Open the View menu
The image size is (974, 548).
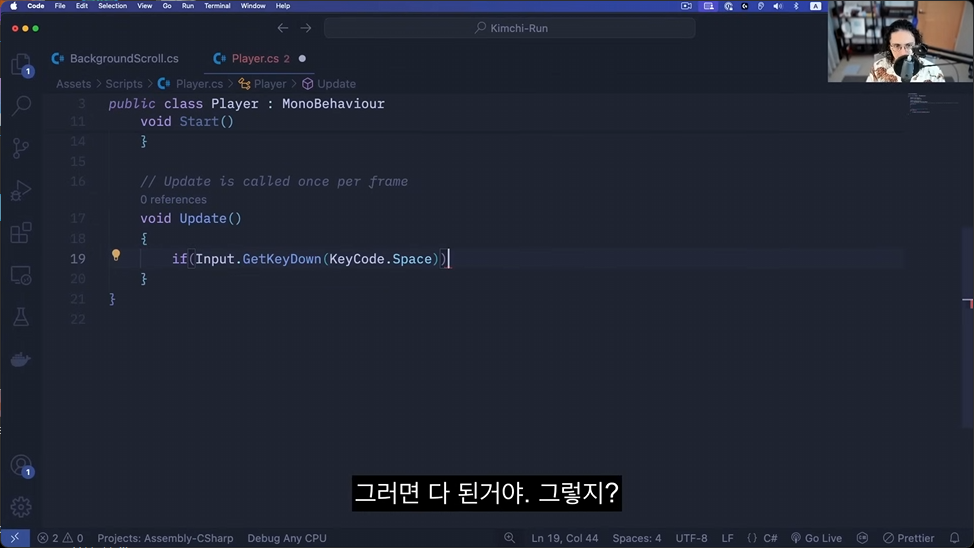(x=145, y=6)
